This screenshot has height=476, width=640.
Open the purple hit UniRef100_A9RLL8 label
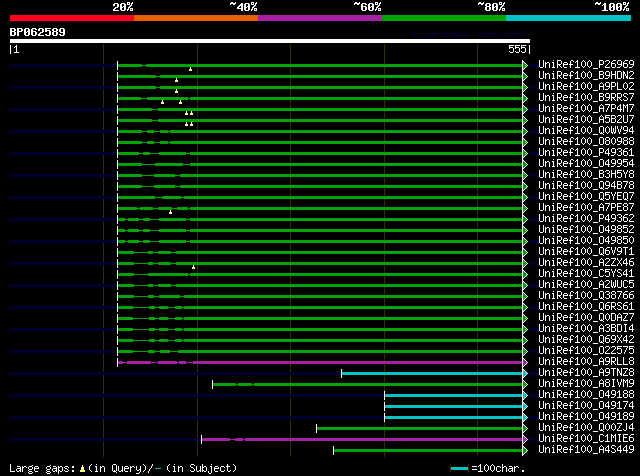point(586,362)
